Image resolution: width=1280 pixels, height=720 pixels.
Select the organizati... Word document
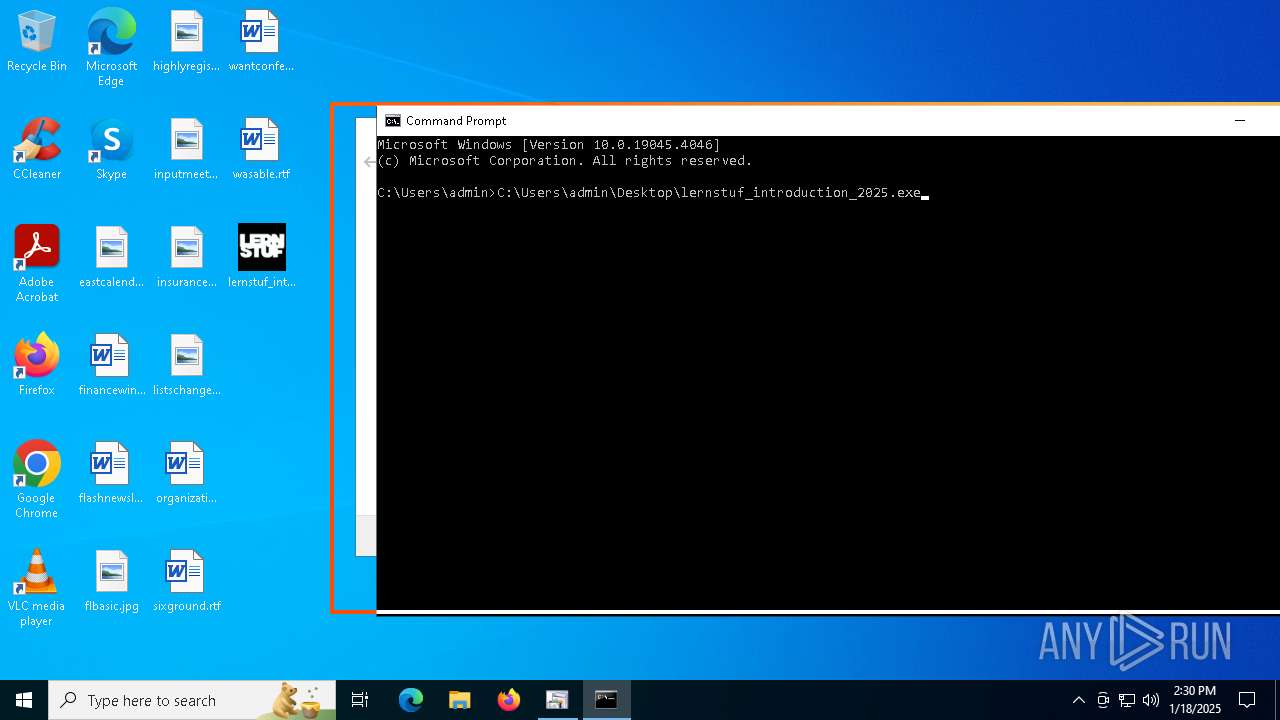pyautogui.click(x=186, y=473)
